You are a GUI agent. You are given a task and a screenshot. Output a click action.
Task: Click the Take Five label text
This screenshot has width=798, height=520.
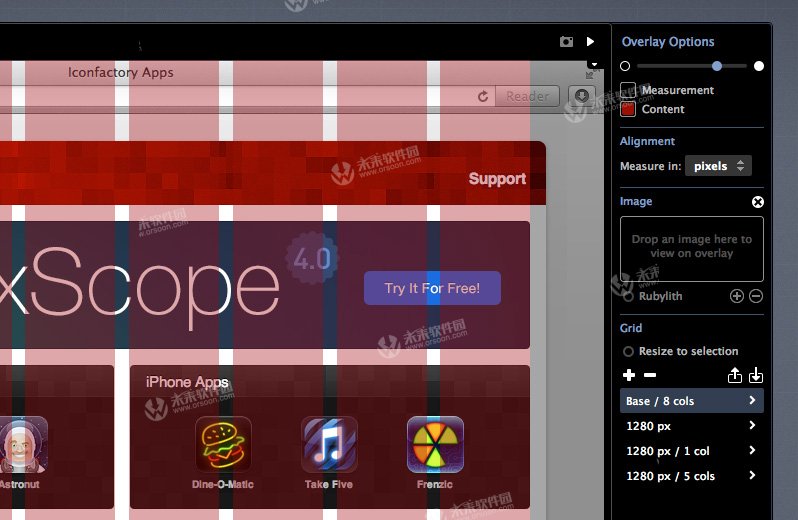(329, 484)
